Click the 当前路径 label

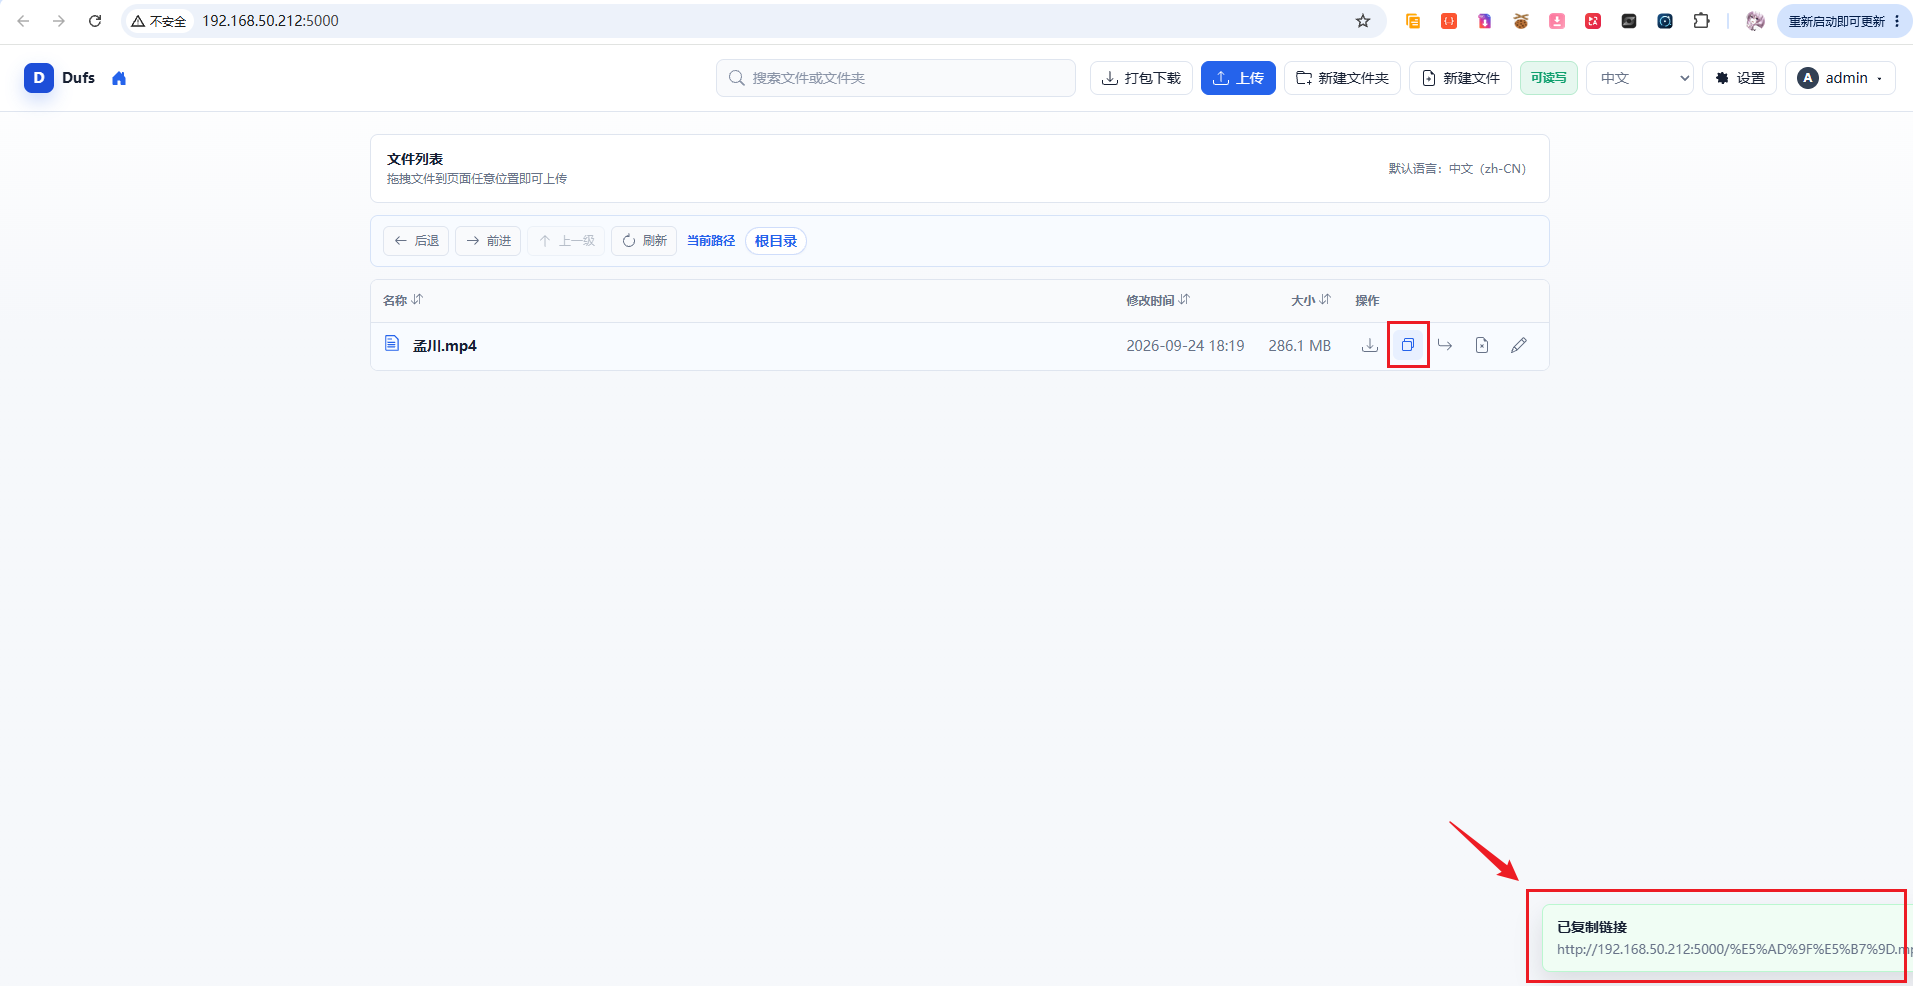click(x=711, y=241)
